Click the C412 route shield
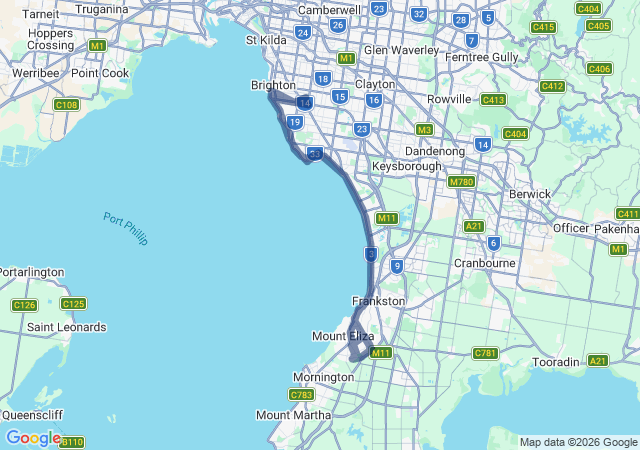The height and width of the screenshot is (450, 640). (x=552, y=86)
